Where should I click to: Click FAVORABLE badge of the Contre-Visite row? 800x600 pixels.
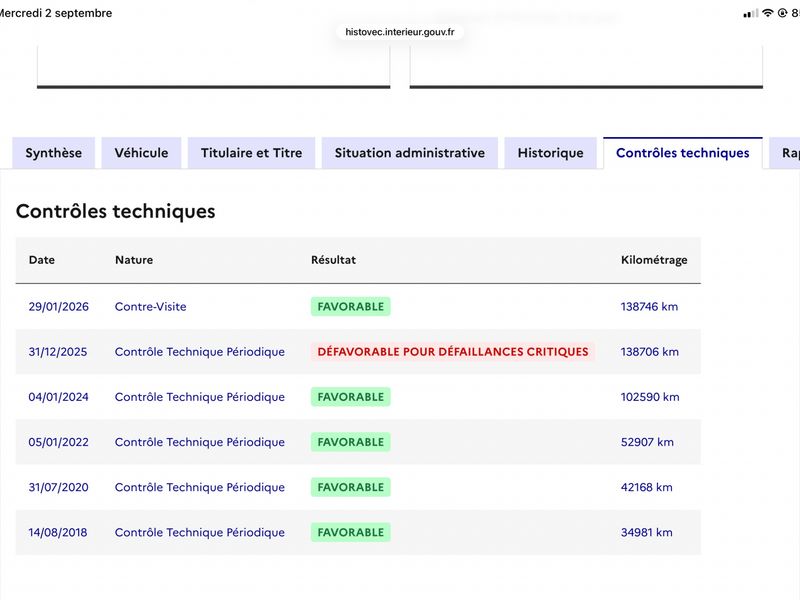(351, 307)
